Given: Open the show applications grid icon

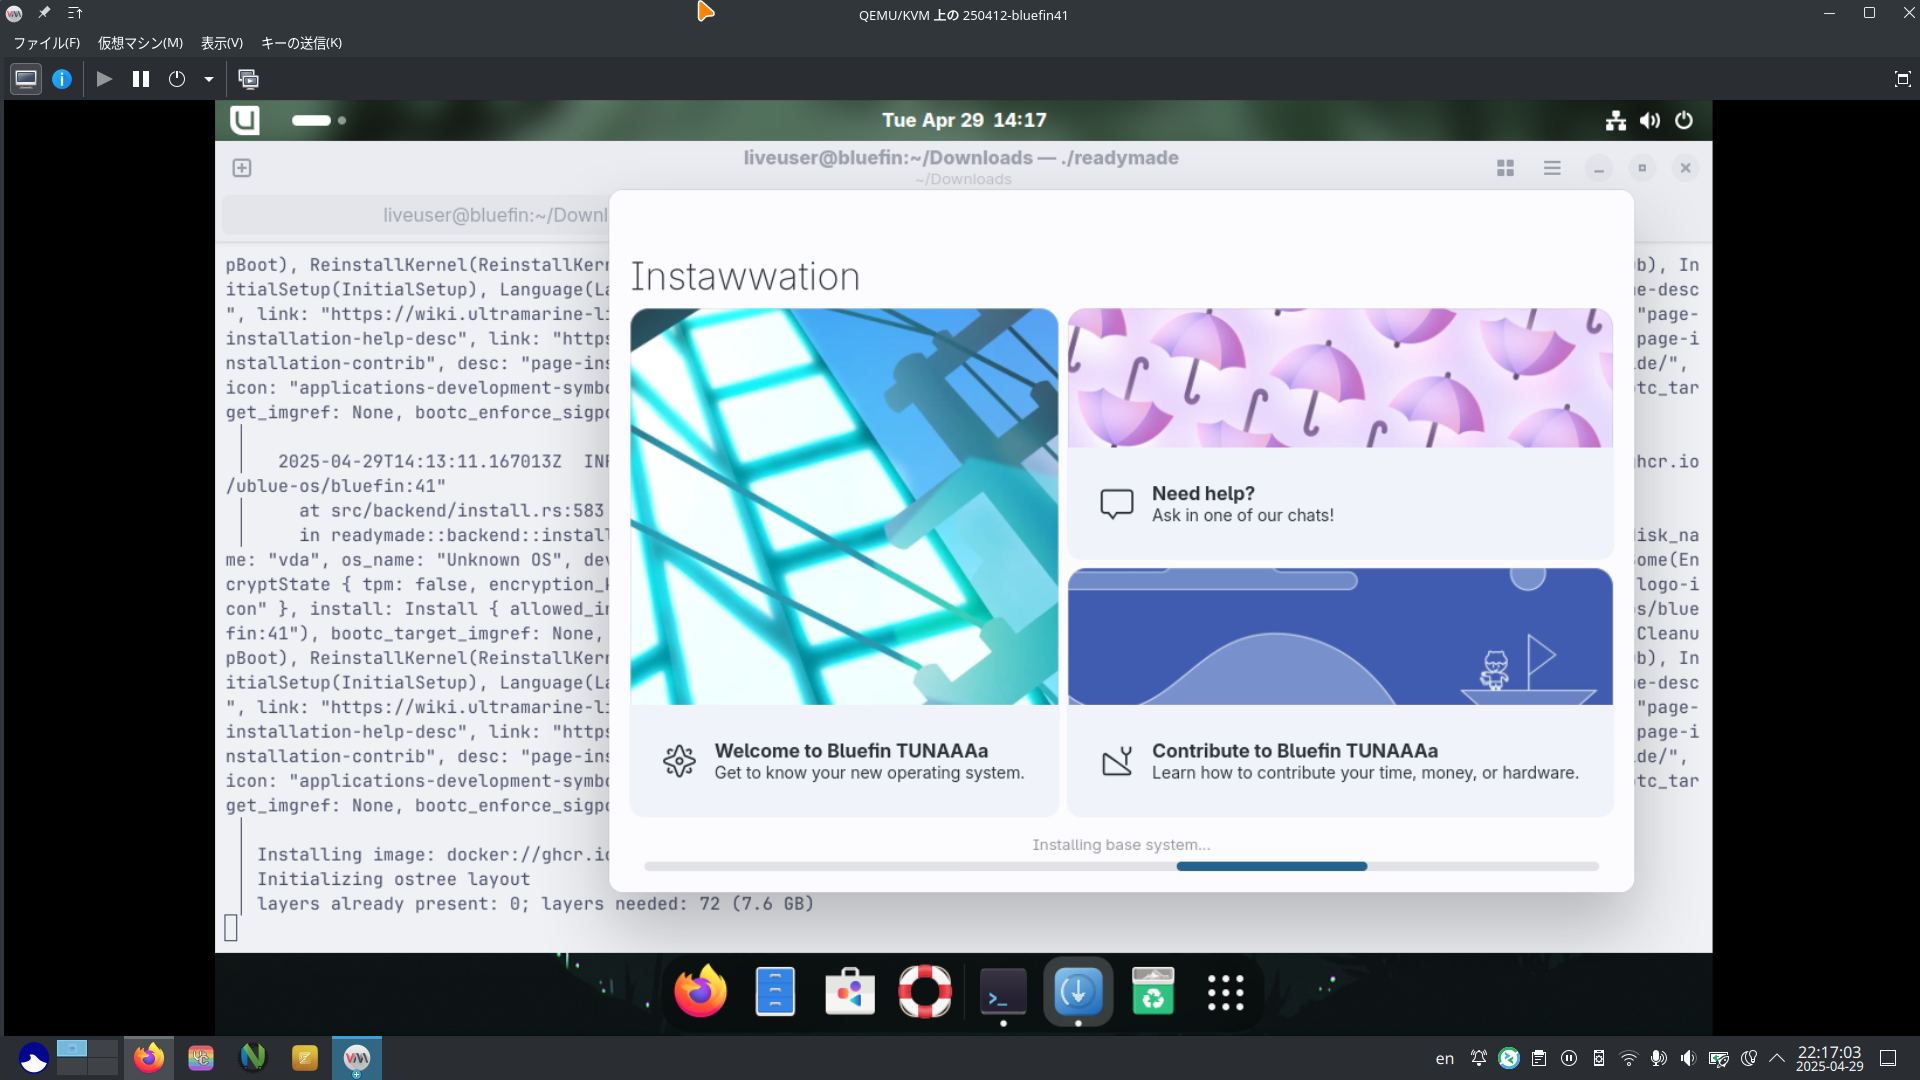Looking at the screenshot, I should [x=1225, y=992].
